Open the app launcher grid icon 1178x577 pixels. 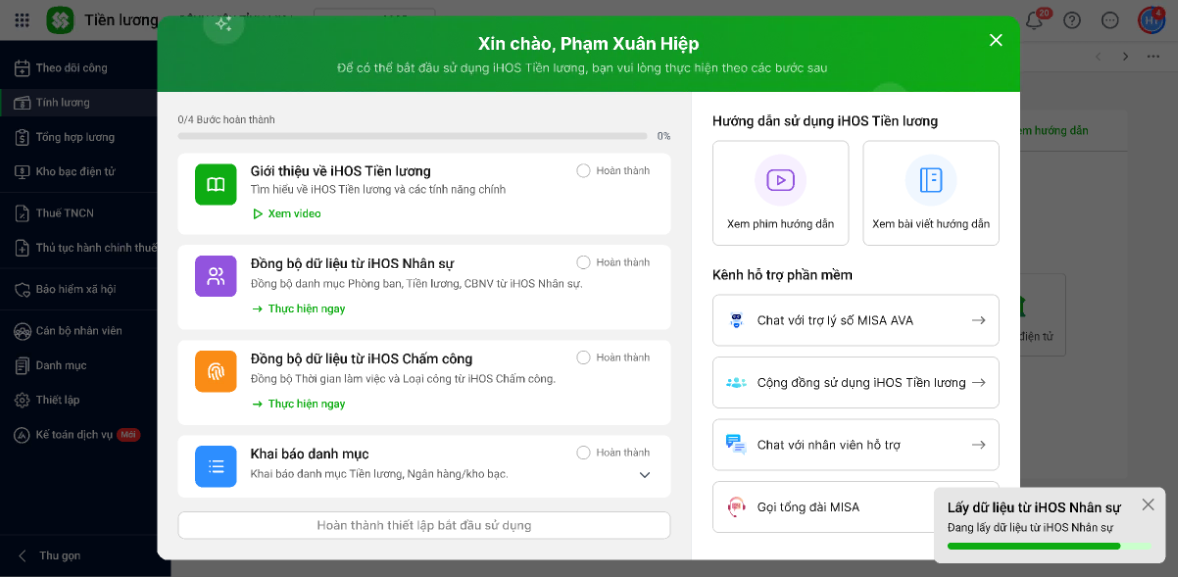pyautogui.click(x=22, y=20)
